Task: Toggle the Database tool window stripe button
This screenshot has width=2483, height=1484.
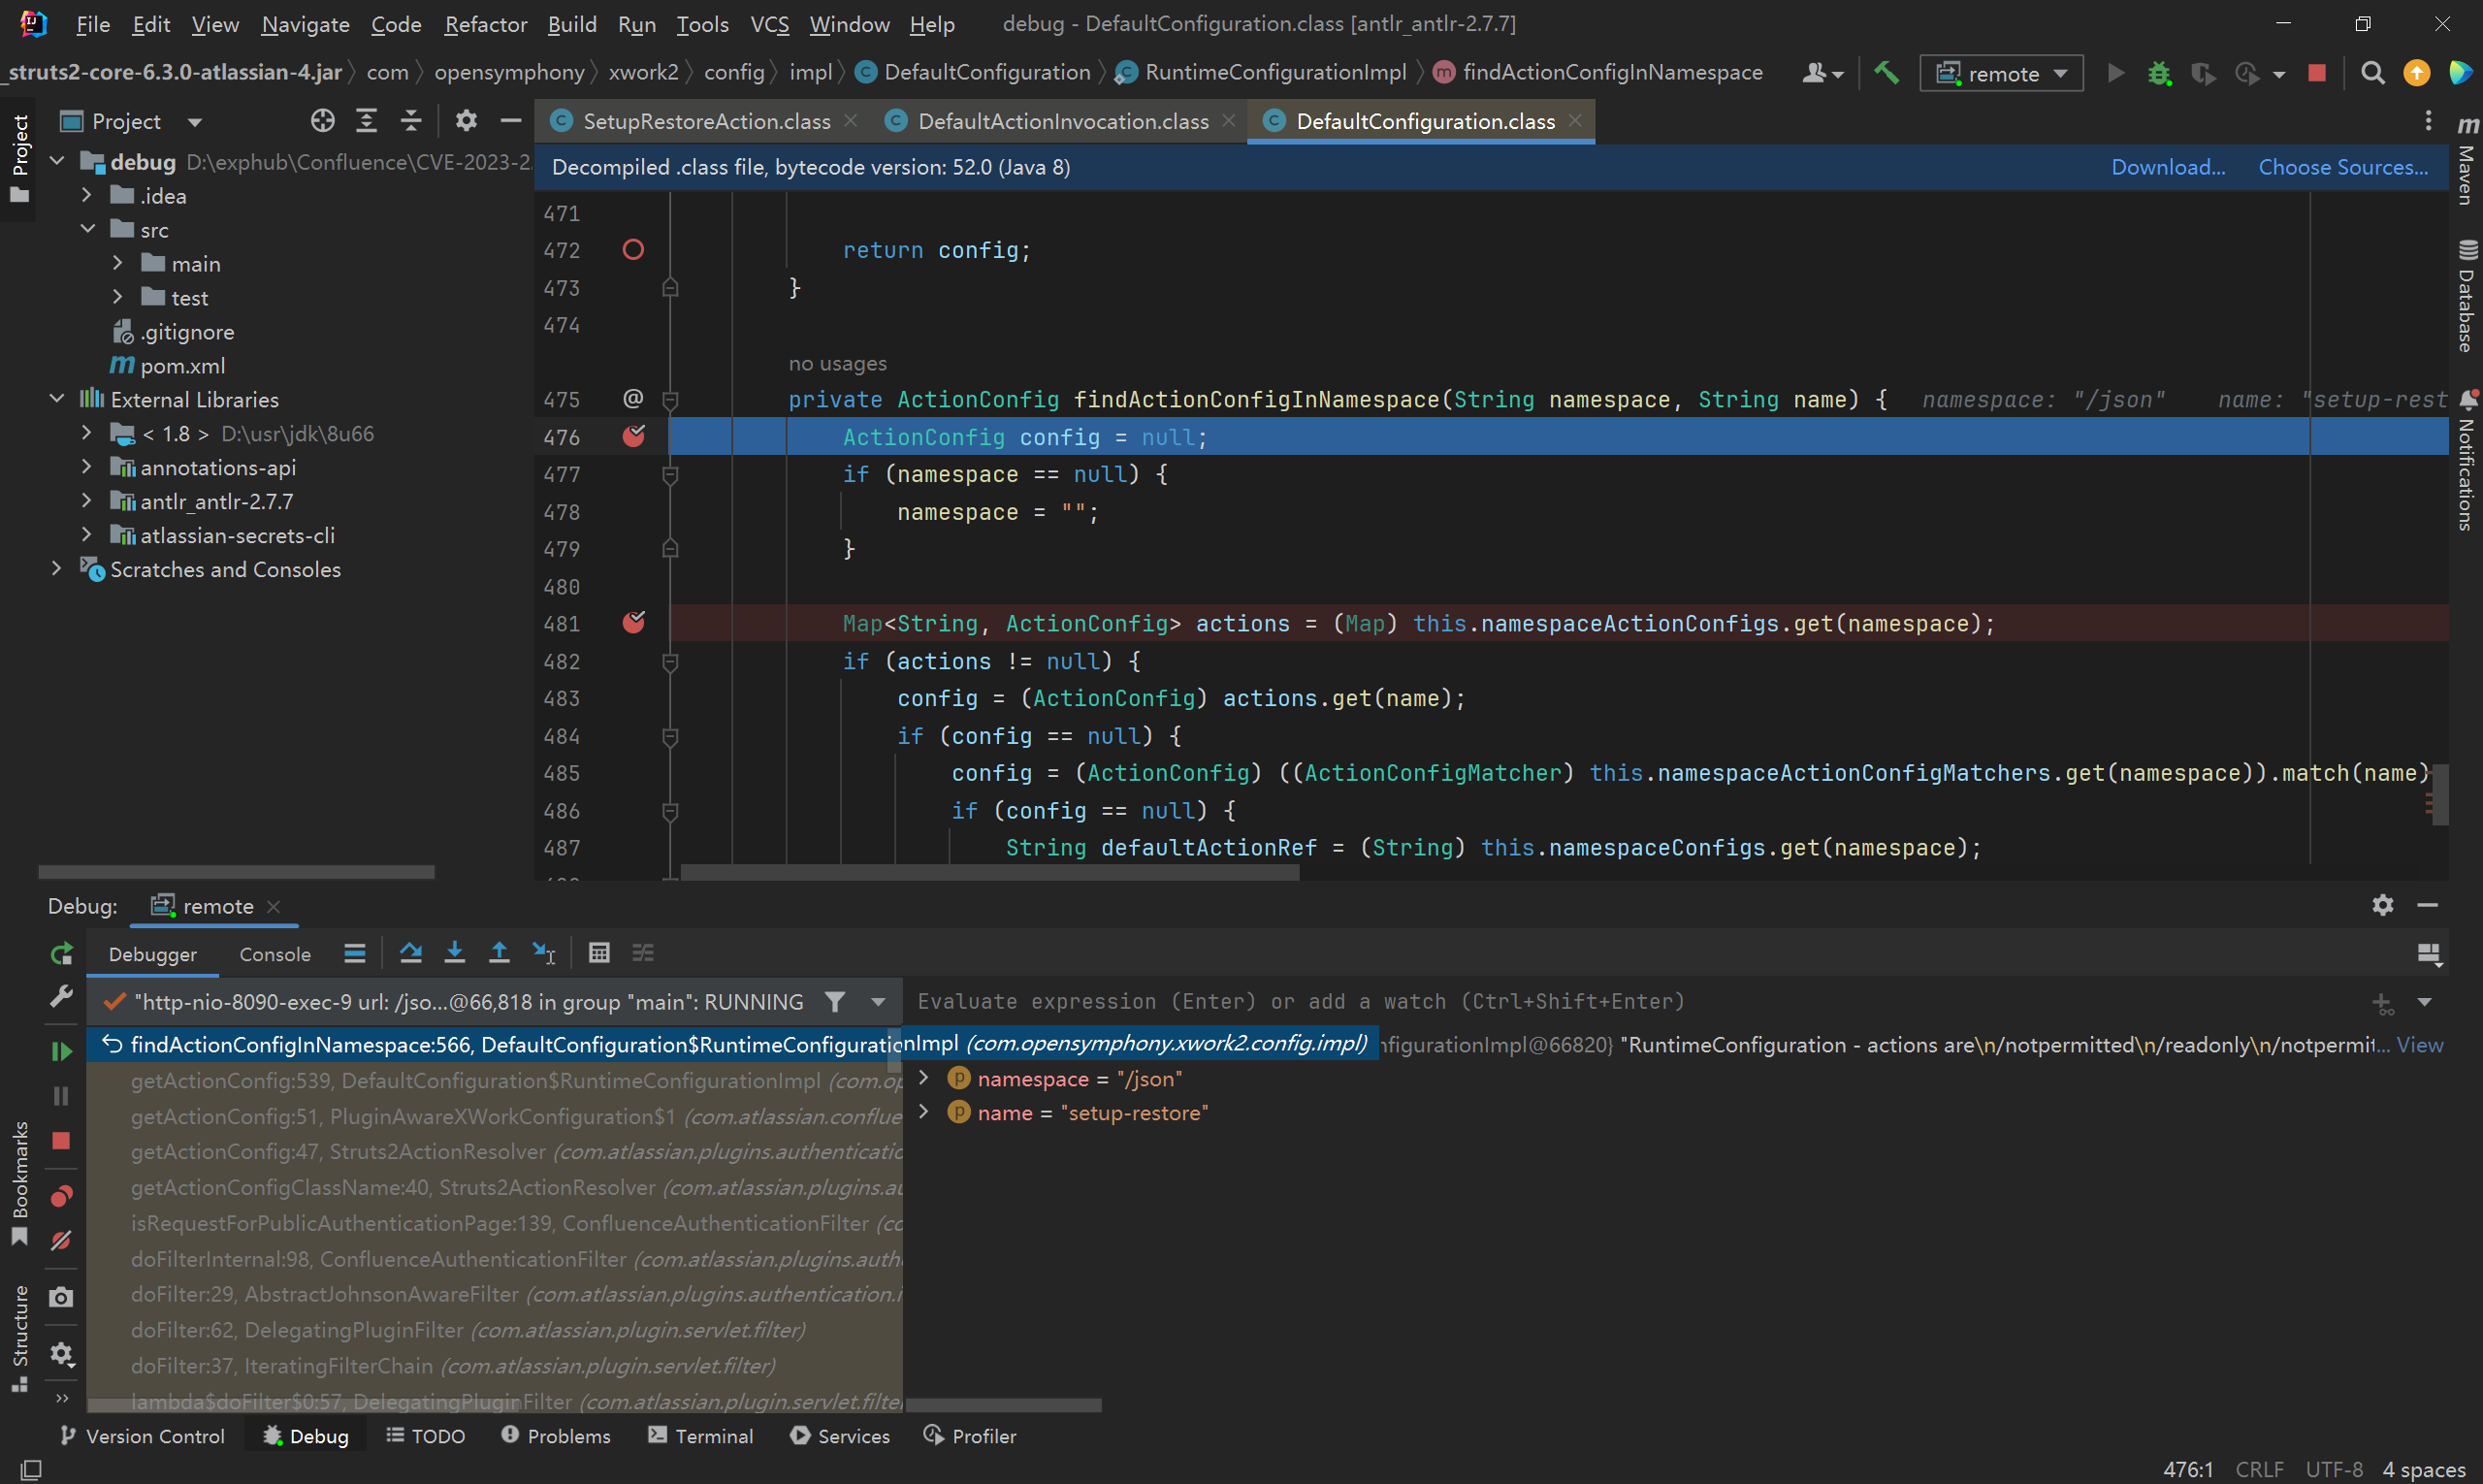Action: coord(2467,297)
